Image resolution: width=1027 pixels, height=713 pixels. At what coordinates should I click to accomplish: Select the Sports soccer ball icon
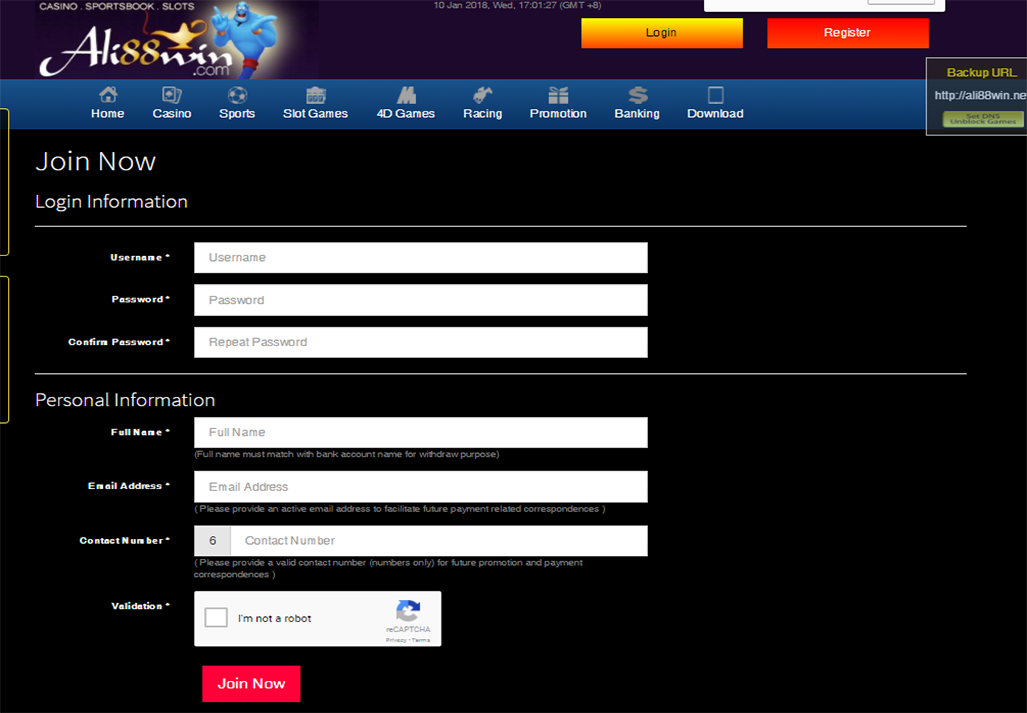pyautogui.click(x=237, y=96)
